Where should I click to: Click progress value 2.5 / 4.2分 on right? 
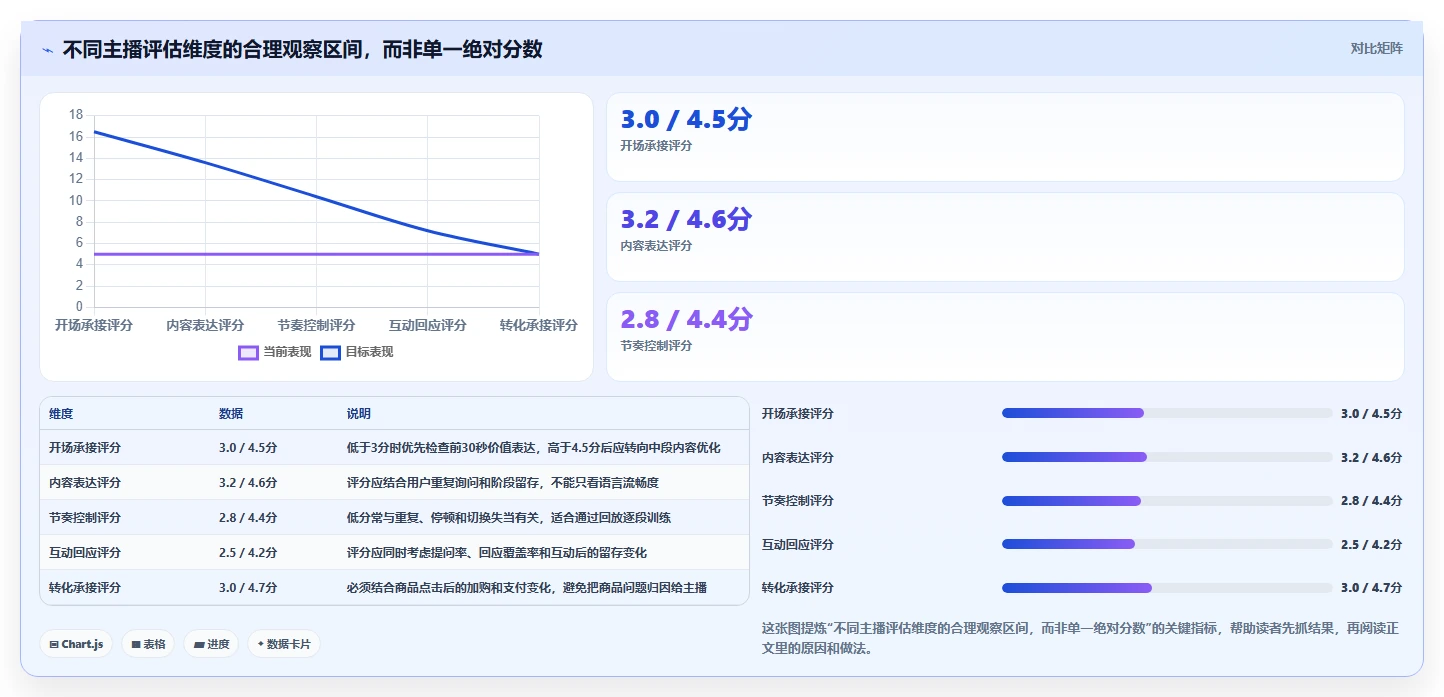[1371, 544]
